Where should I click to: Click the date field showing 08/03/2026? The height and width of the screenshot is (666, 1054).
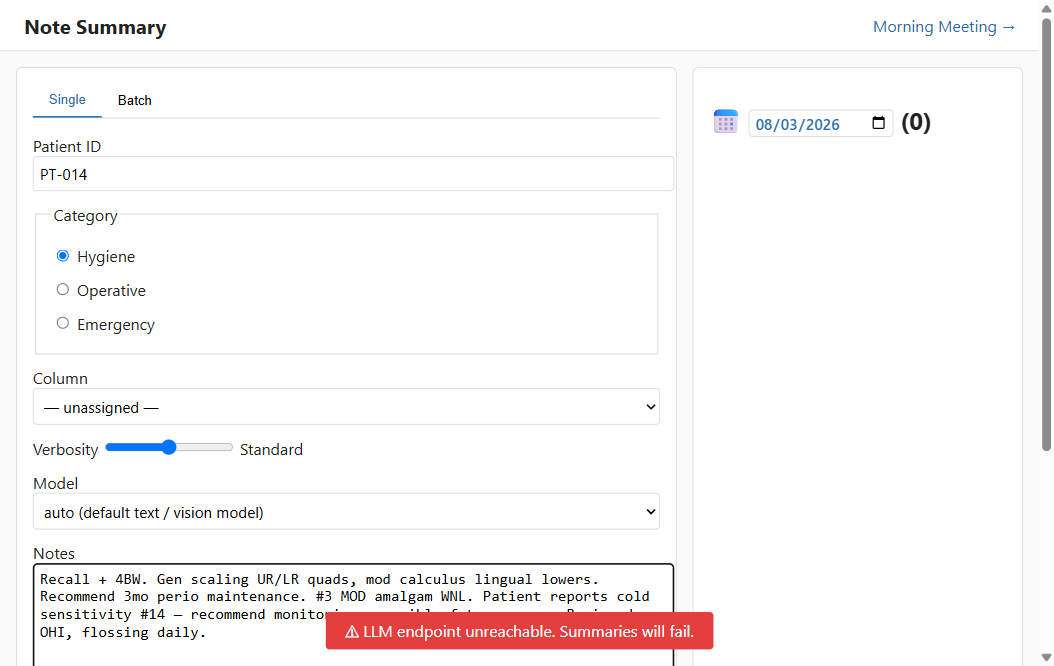[820, 124]
